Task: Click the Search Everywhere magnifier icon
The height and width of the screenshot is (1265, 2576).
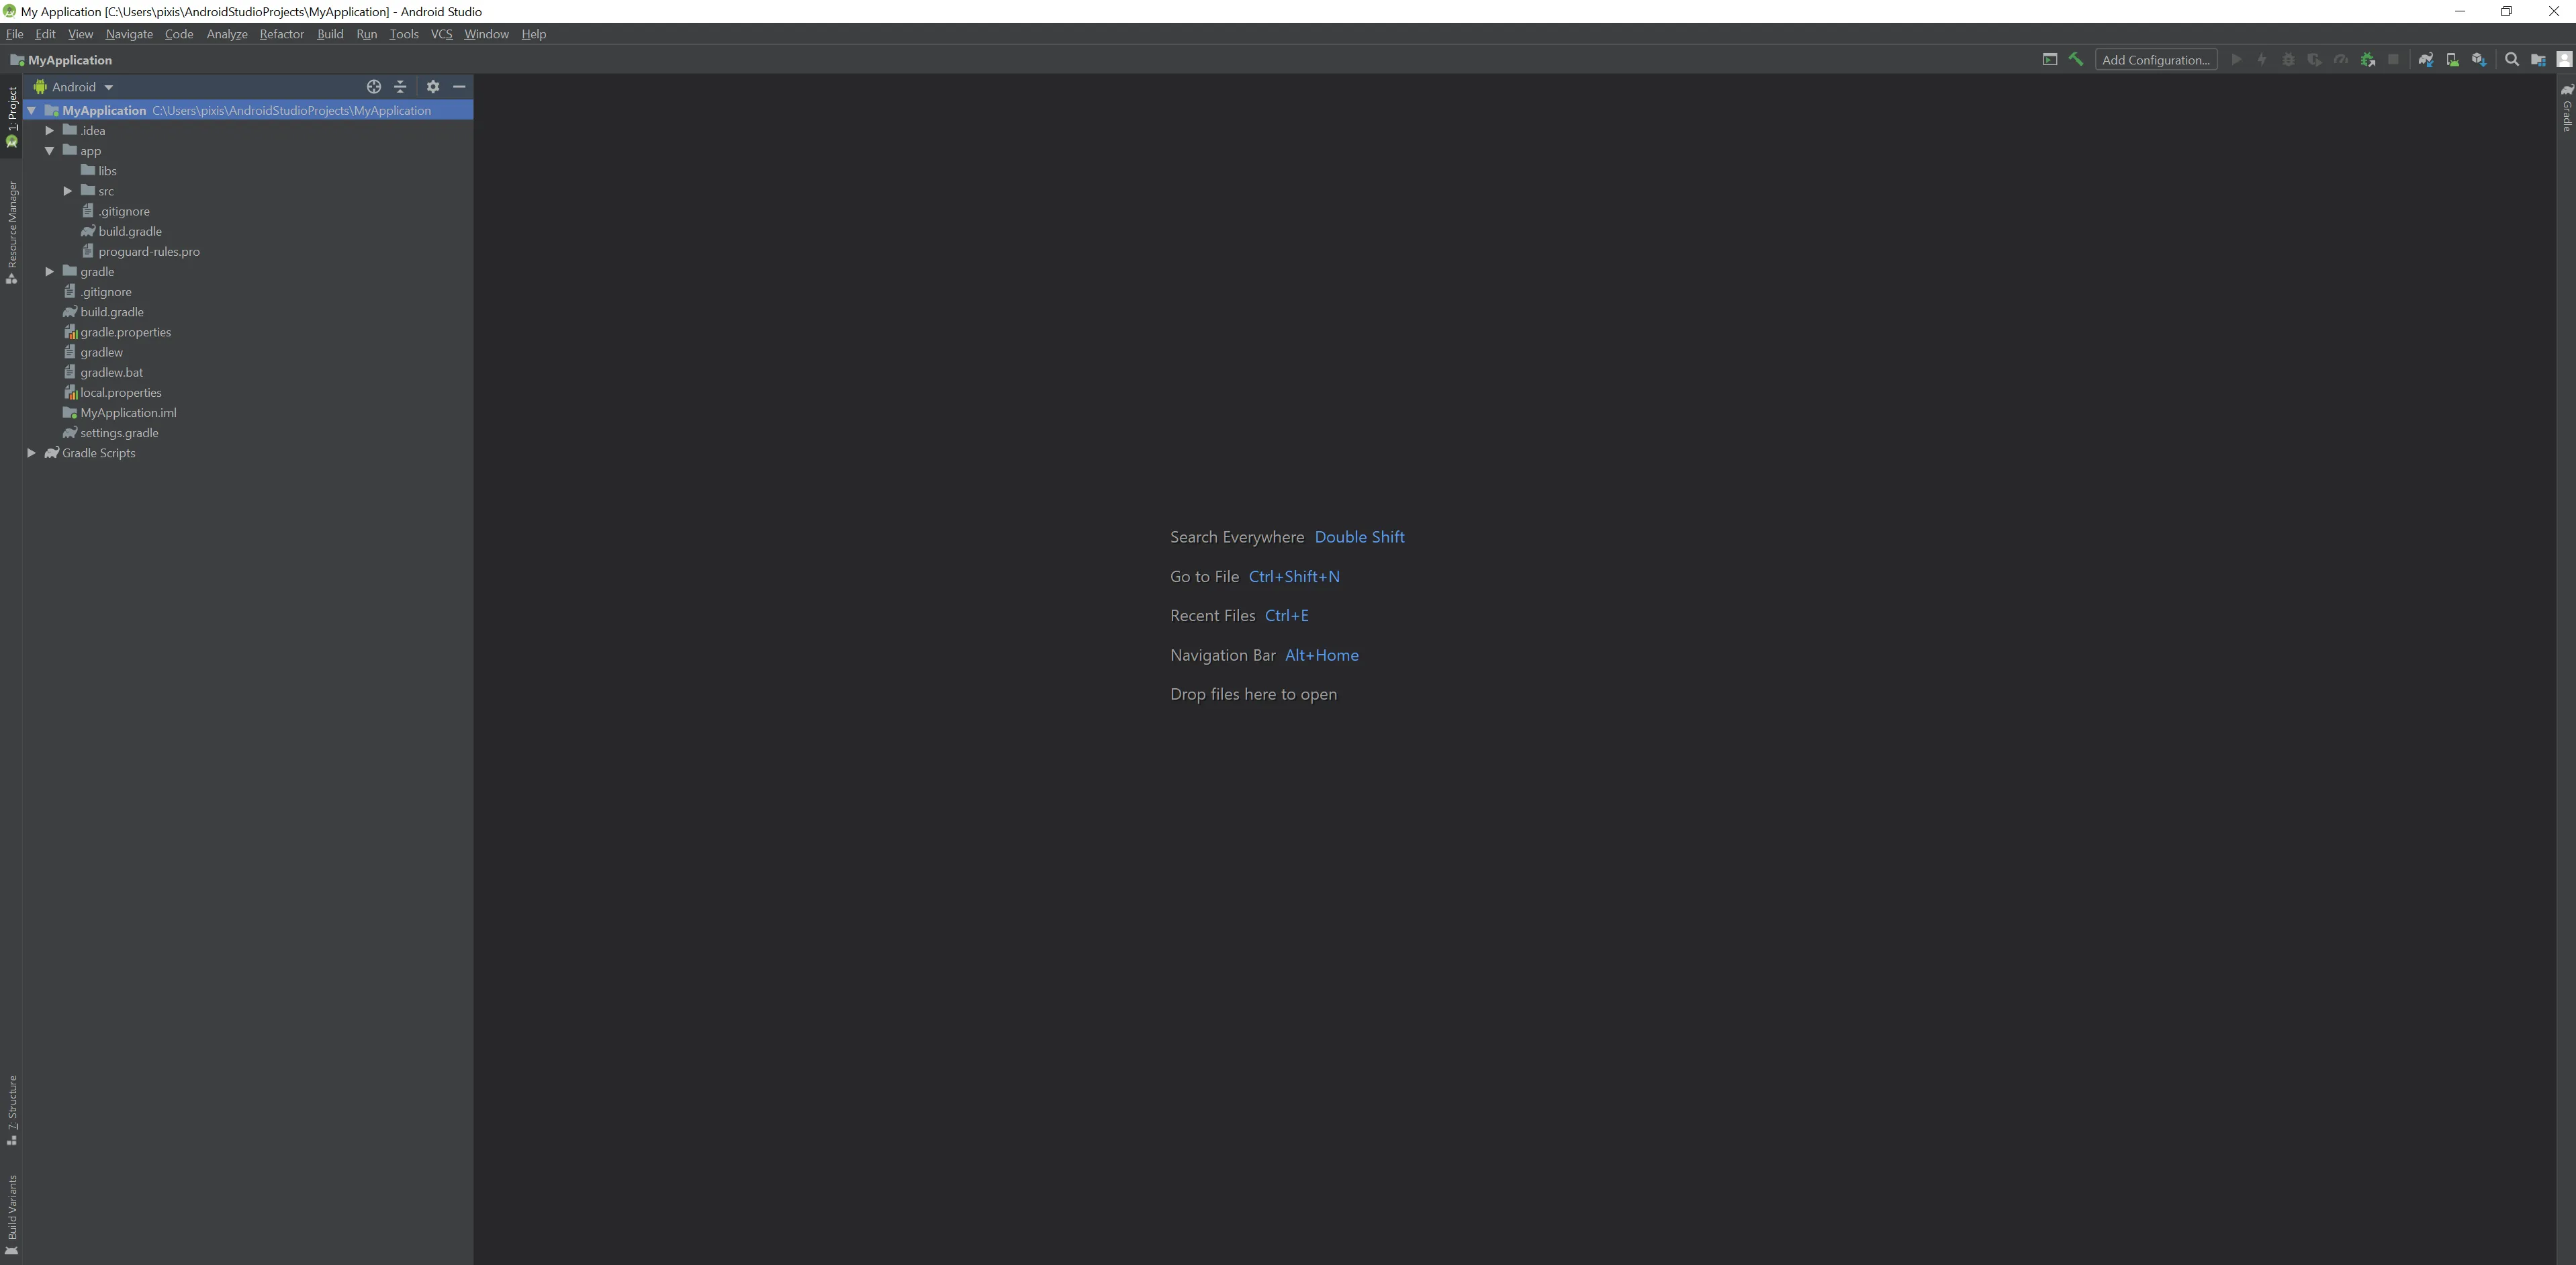Action: tap(2511, 60)
